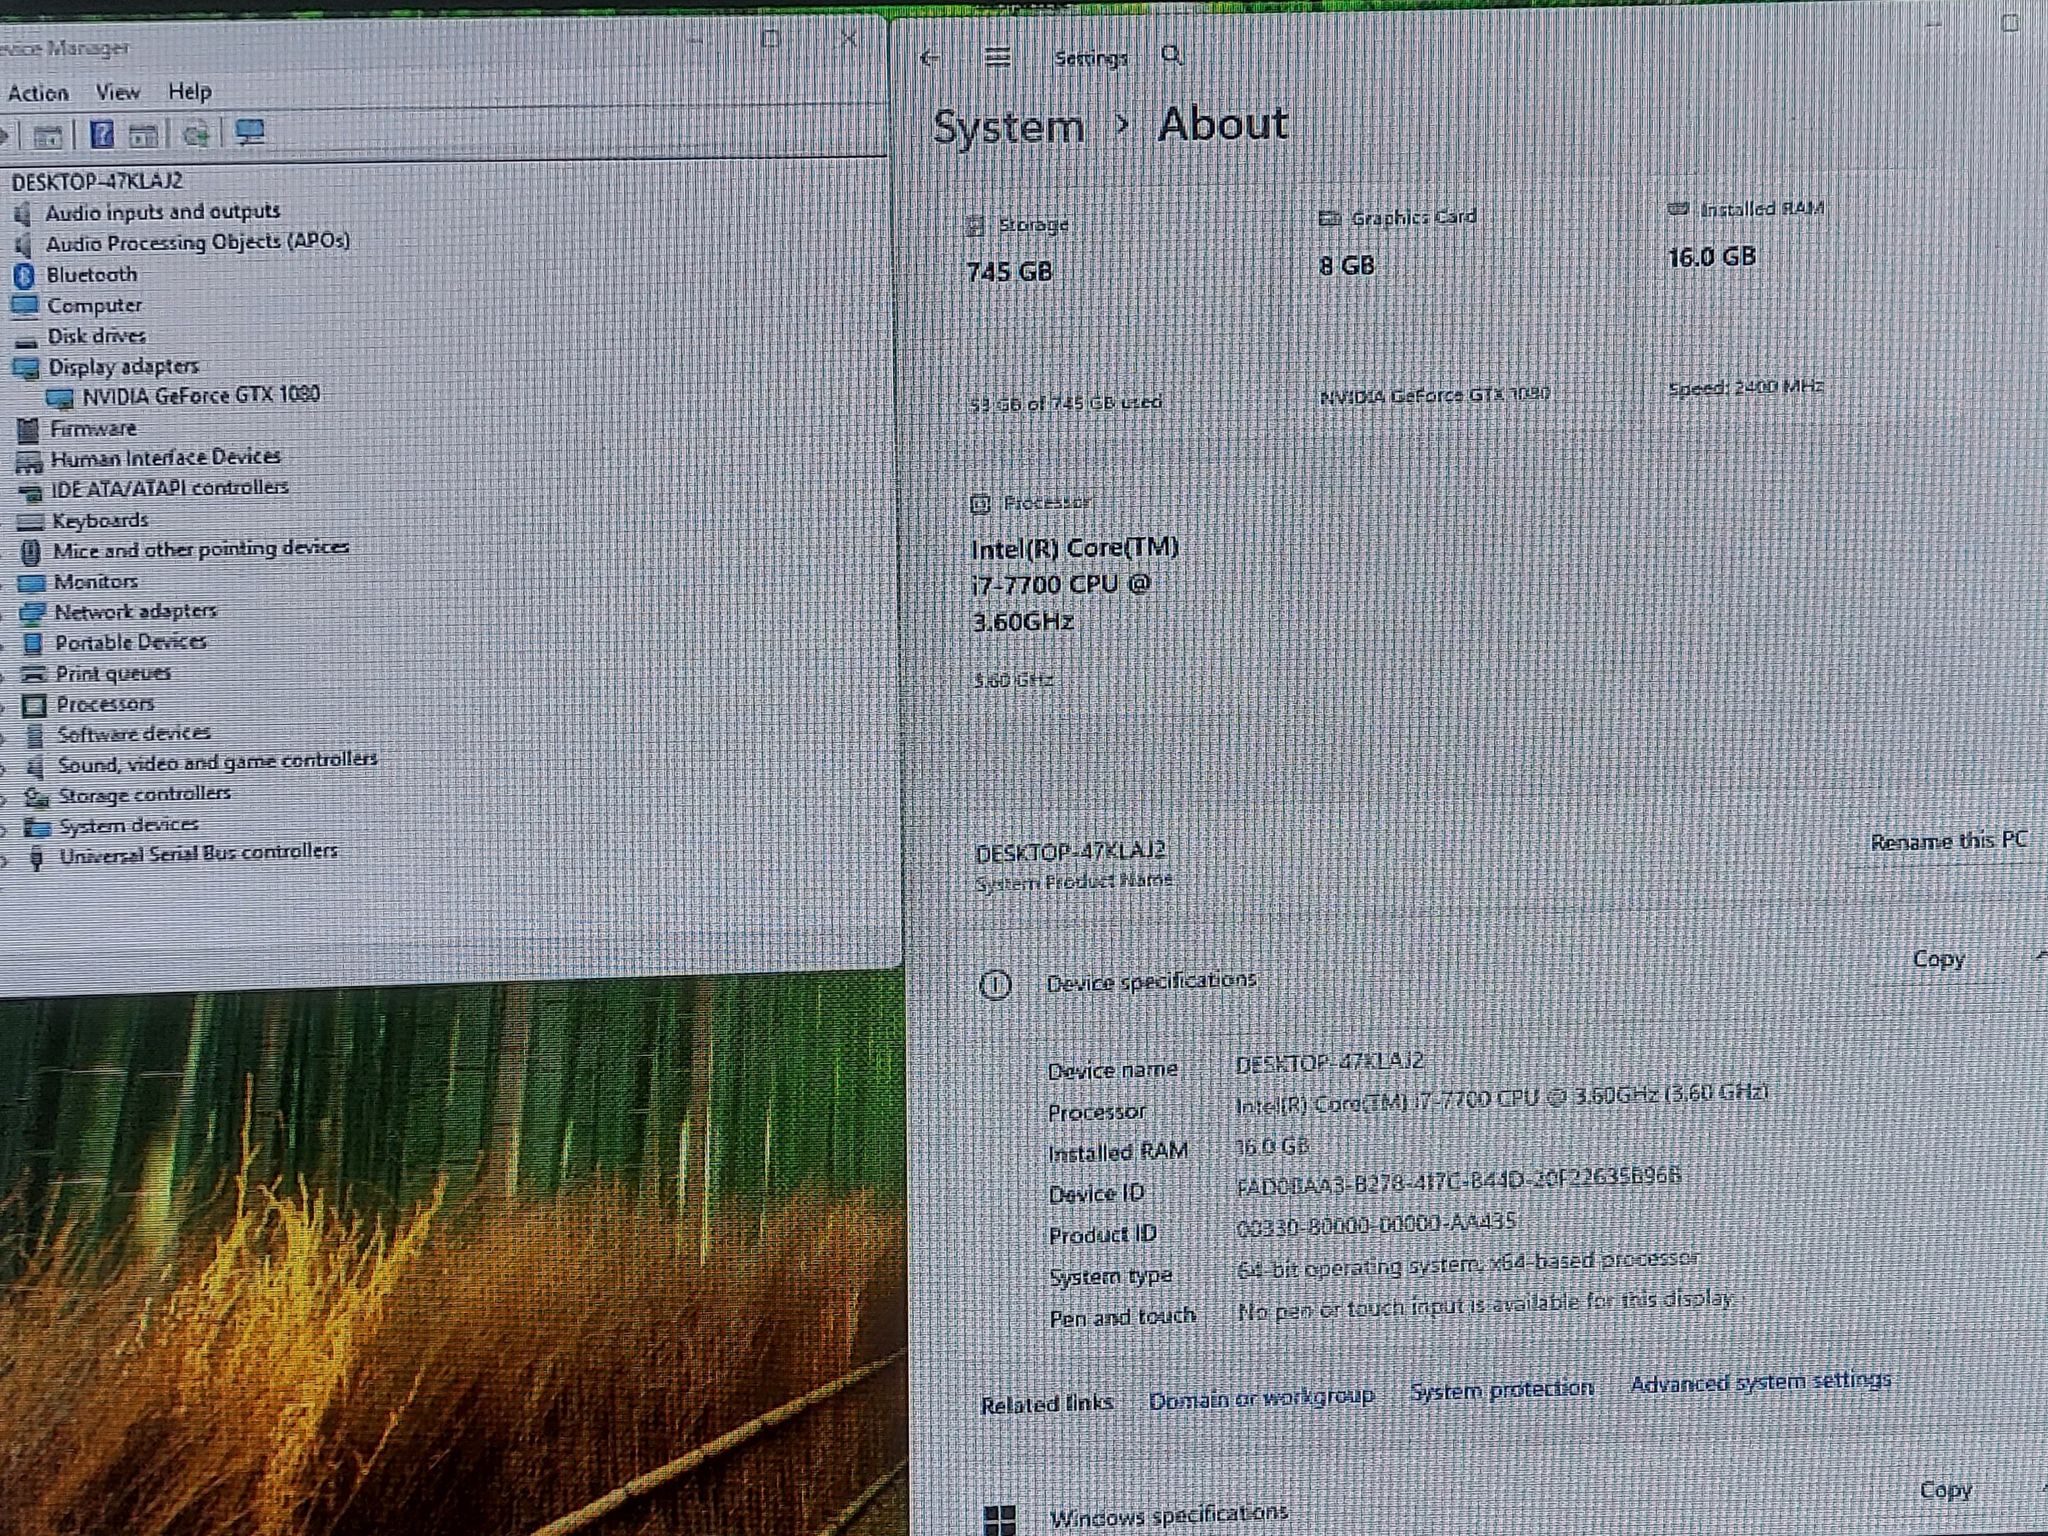The width and height of the screenshot is (2048, 1536).
Task: Click the Network adapters icon
Action: click(x=33, y=613)
